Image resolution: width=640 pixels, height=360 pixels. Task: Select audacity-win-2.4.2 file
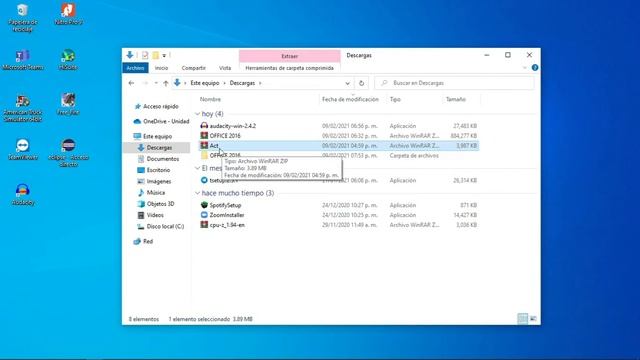pyautogui.click(x=338, y=126)
